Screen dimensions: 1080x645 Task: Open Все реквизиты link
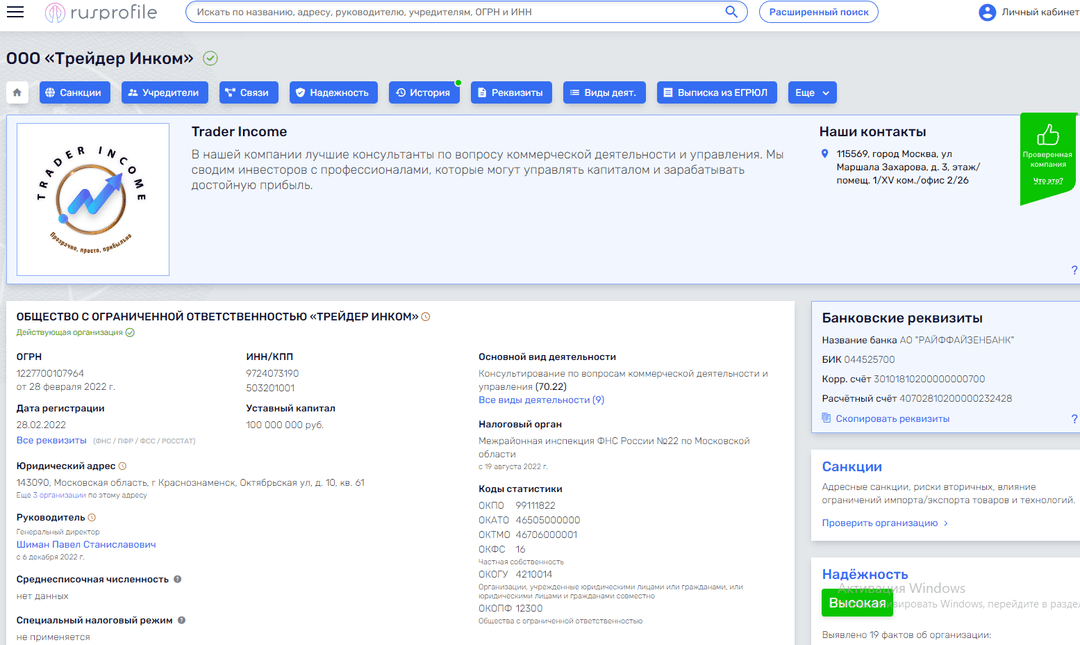[52, 440]
